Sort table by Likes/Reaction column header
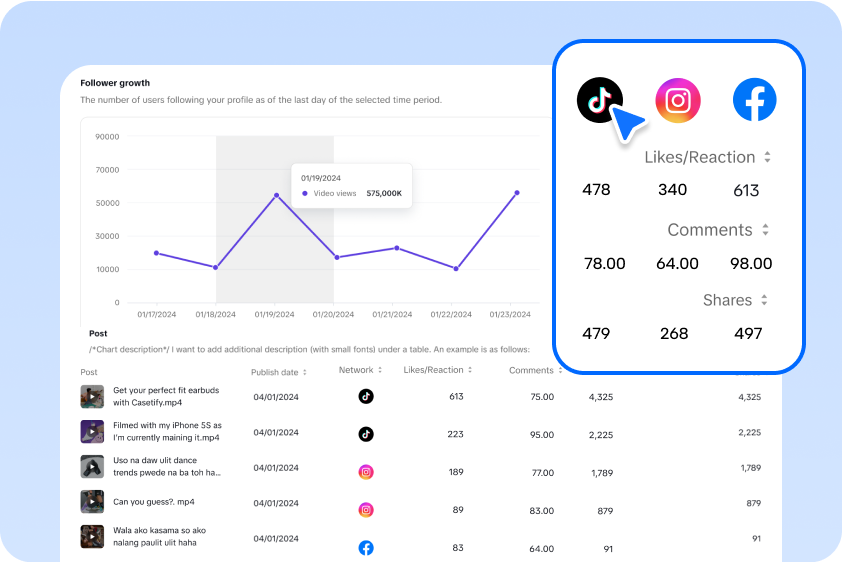This screenshot has height=562, width=842. (x=438, y=370)
